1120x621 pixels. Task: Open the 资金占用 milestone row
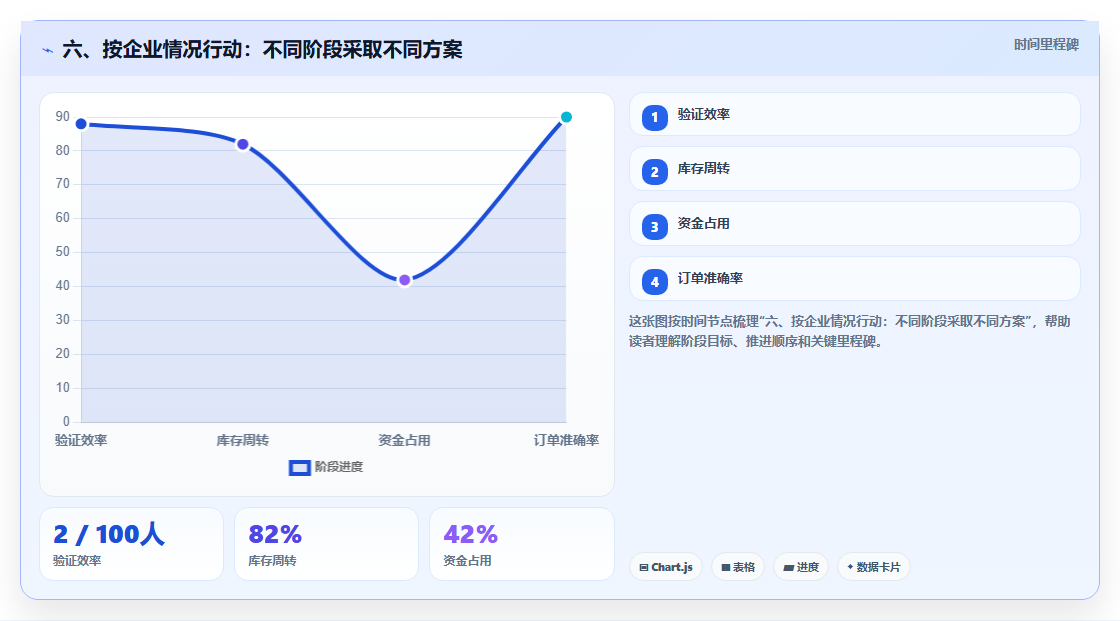click(x=854, y=224)
